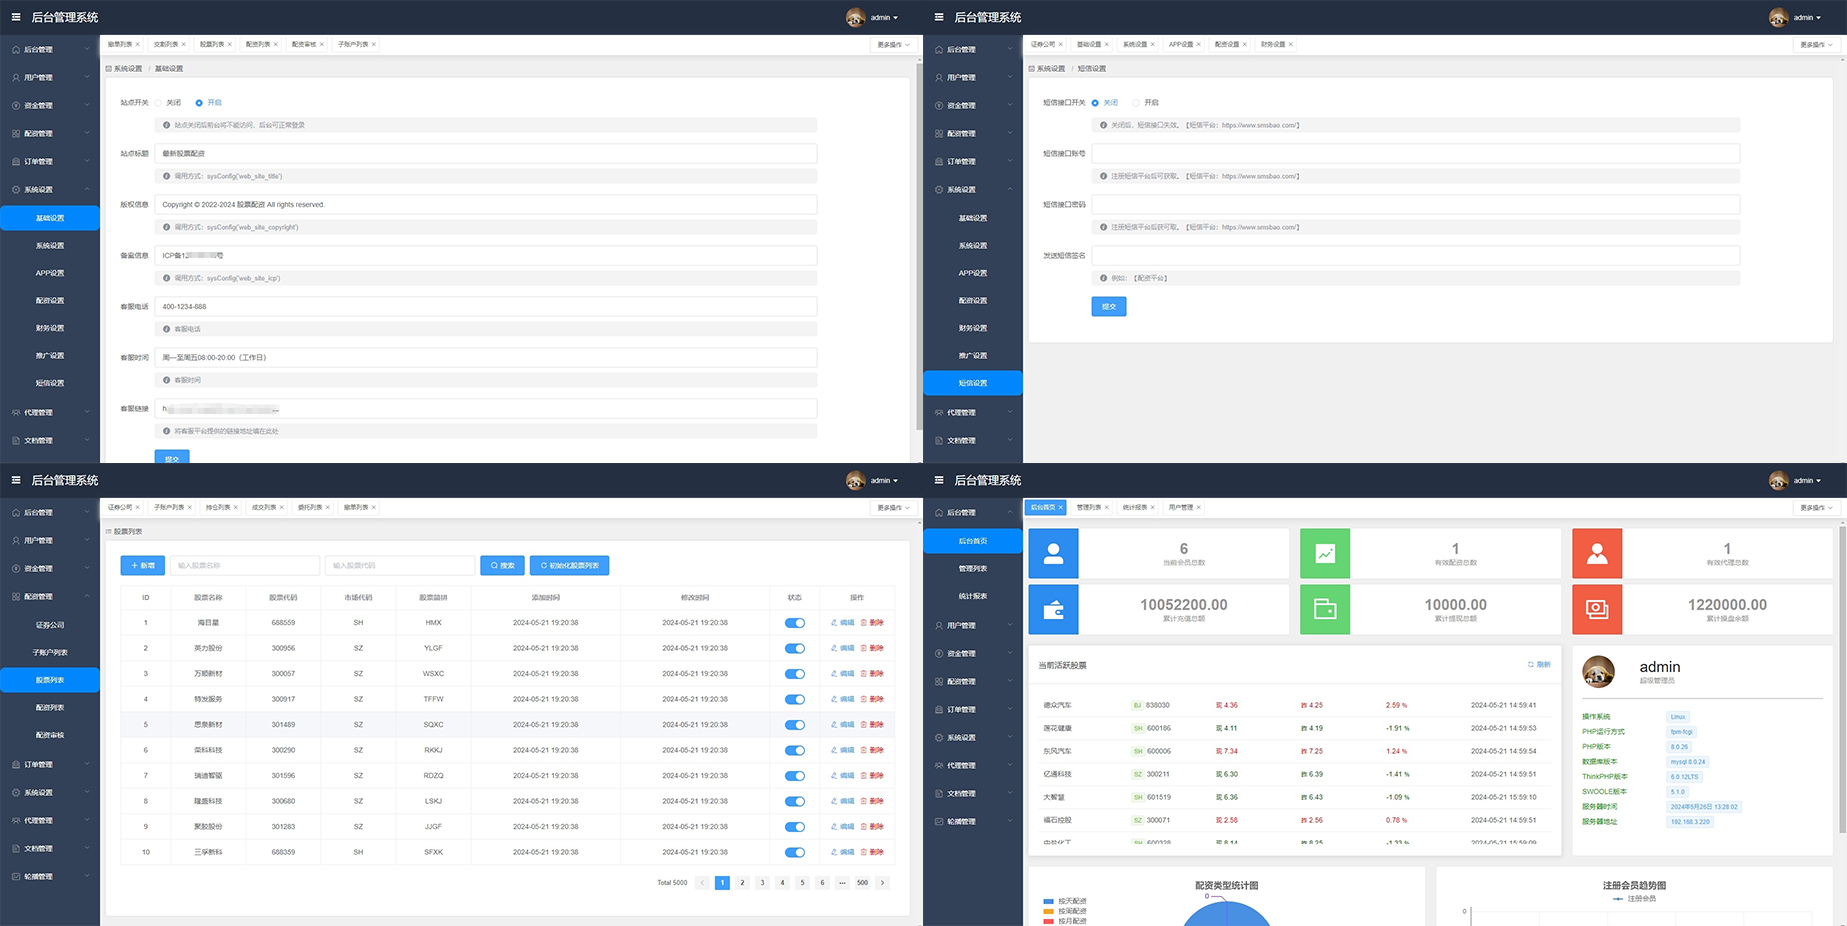Click 刷新 refresh icon in active stocks card
Screen dimensions: 1847x926
click(1531, 665)
